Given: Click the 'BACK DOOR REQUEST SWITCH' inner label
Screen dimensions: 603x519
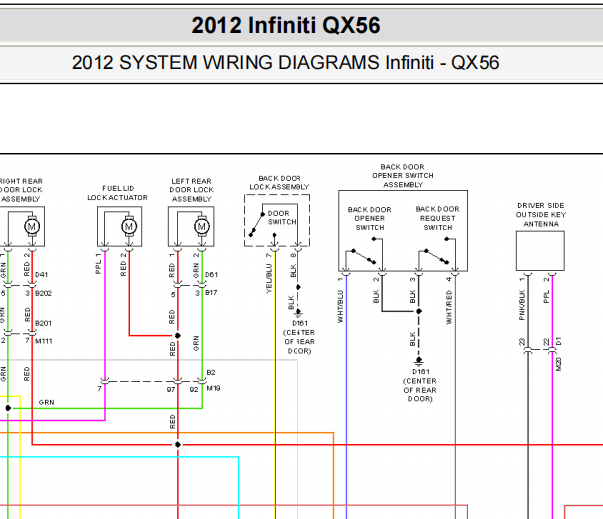Looking at the screenshot, I should pos(438,218).
